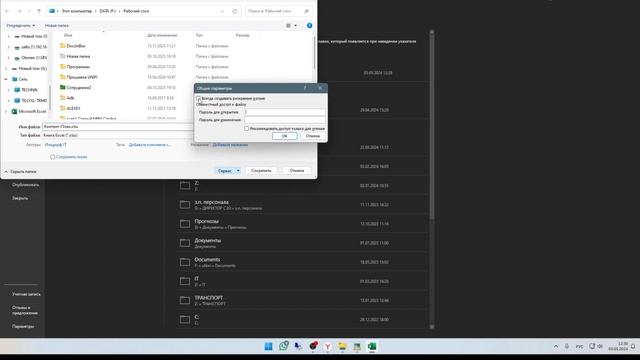Open the volume control in system tray

point(600,346)
